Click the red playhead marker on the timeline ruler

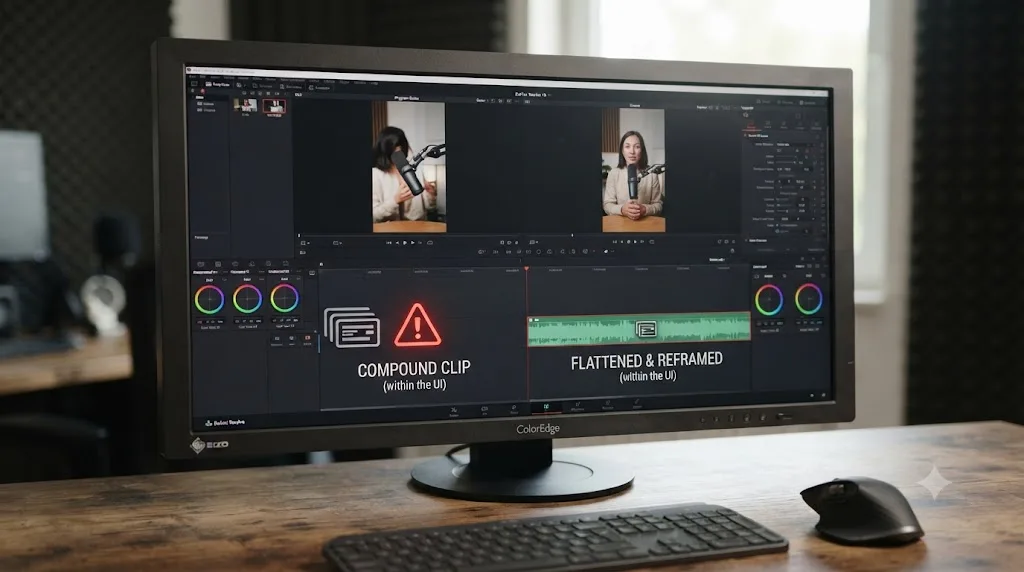click(526, 269)
